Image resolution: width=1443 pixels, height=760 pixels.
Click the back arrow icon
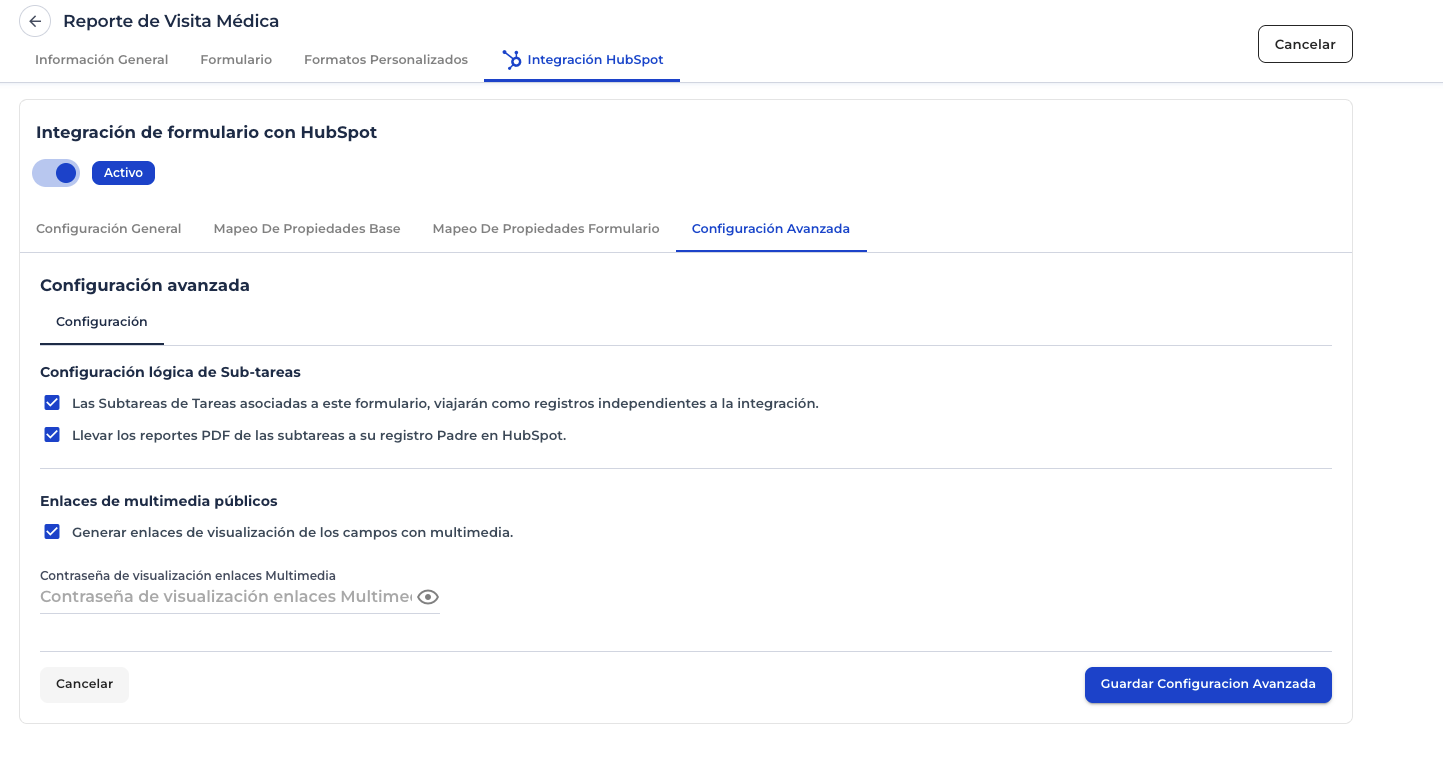coord(35,21)
